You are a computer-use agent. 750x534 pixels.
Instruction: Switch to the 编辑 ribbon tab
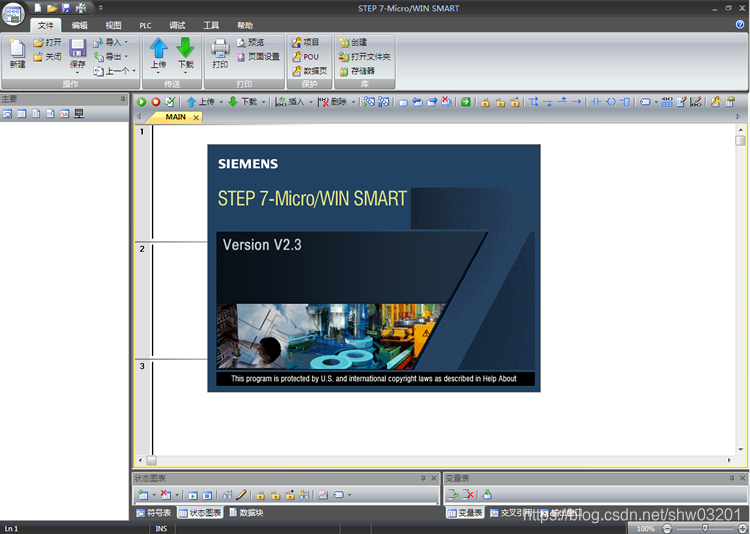(79, 25)
